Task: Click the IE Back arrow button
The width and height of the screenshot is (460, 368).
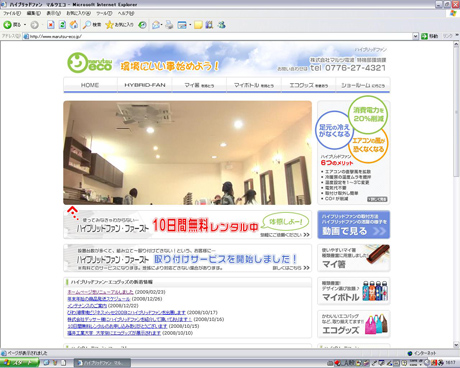Action: tap(12, 25)
